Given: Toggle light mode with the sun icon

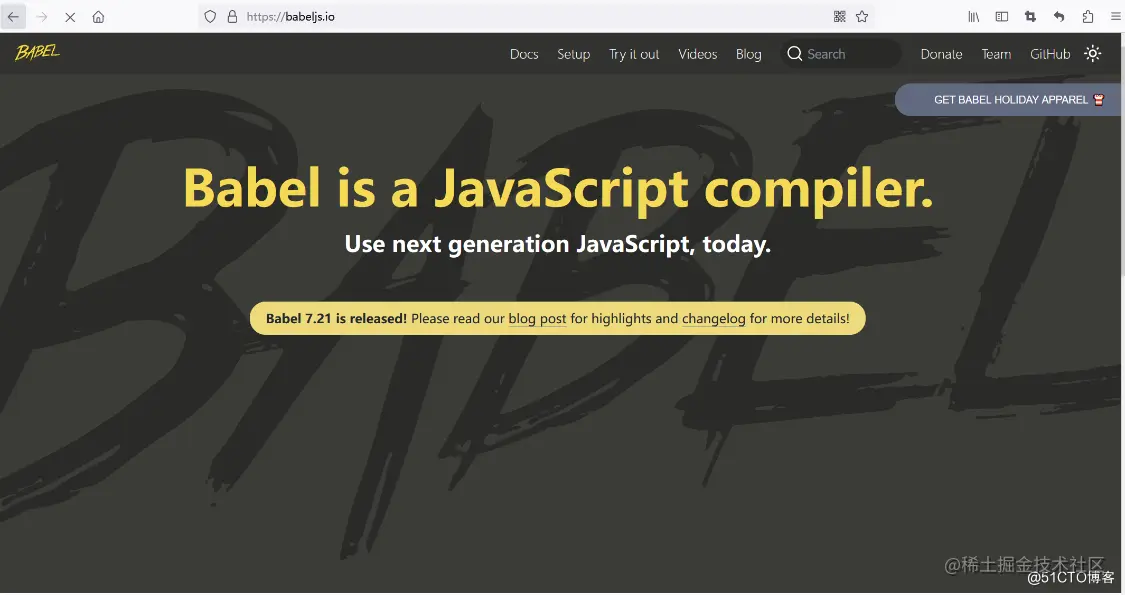Looking at the screenshot, I should pos(1093,54).
